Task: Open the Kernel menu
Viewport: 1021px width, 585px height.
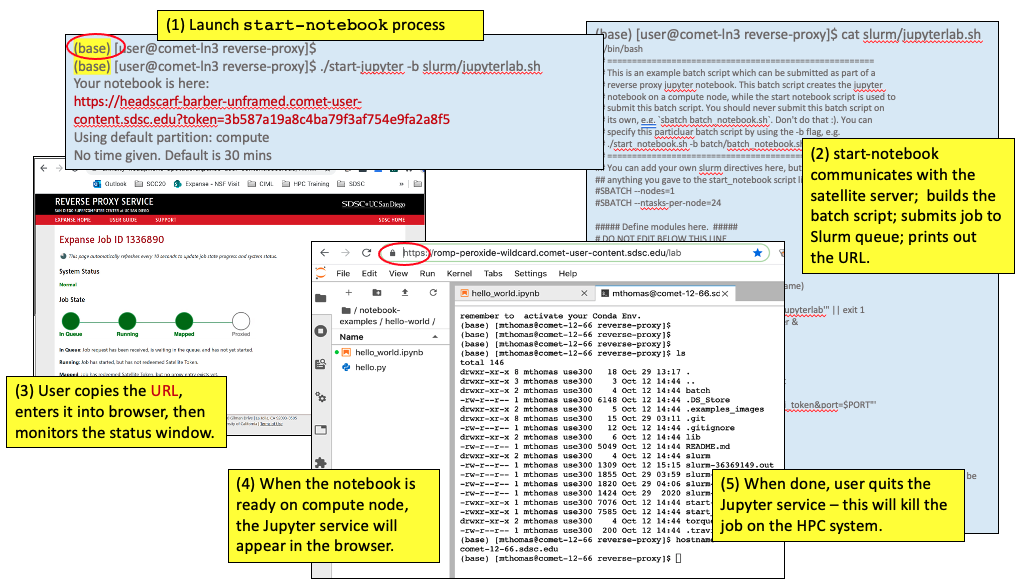Action: click(459, 274)
